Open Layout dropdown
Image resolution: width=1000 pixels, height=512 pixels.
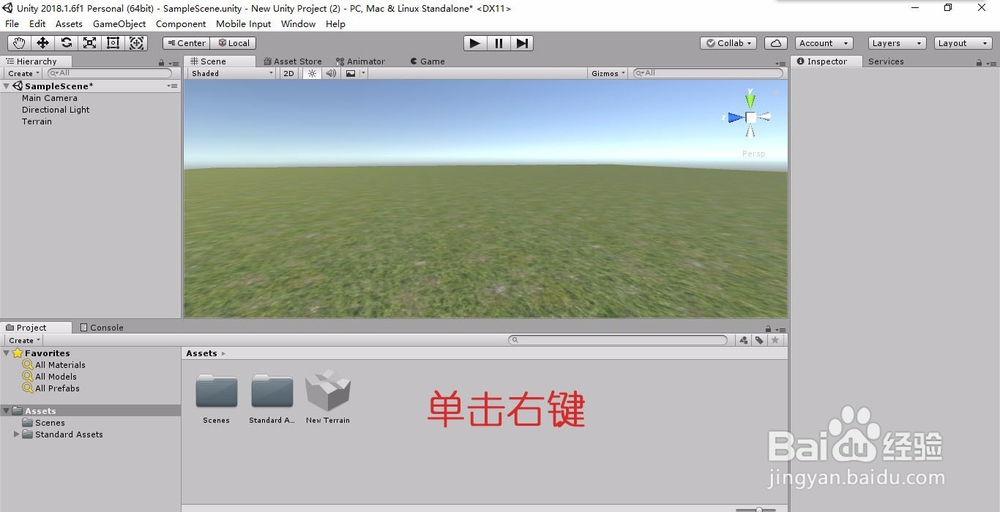click(x=963, y=43)
